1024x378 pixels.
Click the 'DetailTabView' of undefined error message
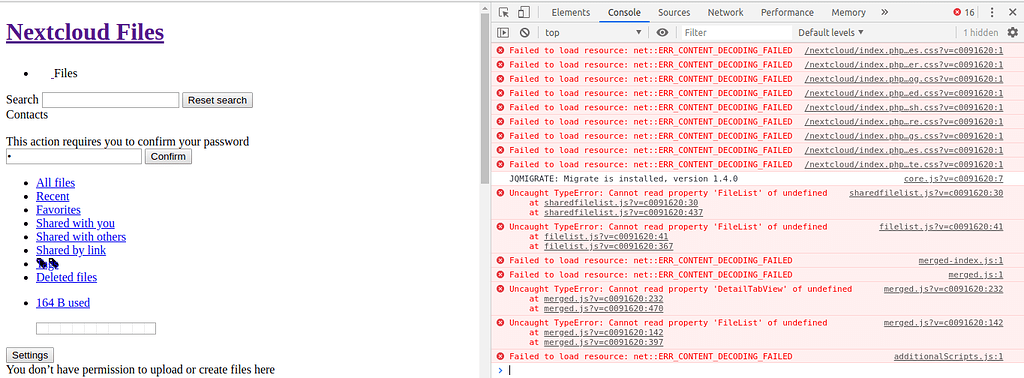click(x=680, y=289)
